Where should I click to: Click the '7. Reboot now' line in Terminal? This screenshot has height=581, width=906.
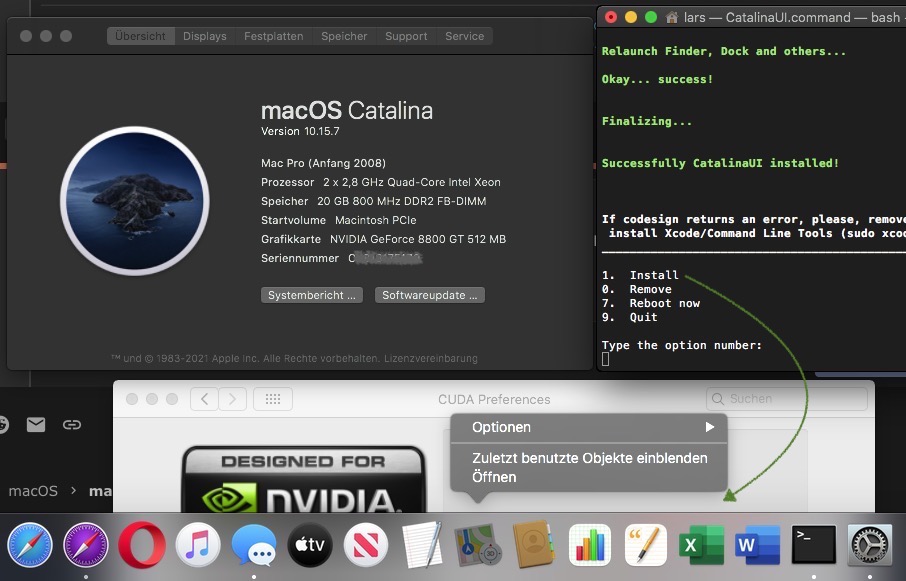pos(651,303)
